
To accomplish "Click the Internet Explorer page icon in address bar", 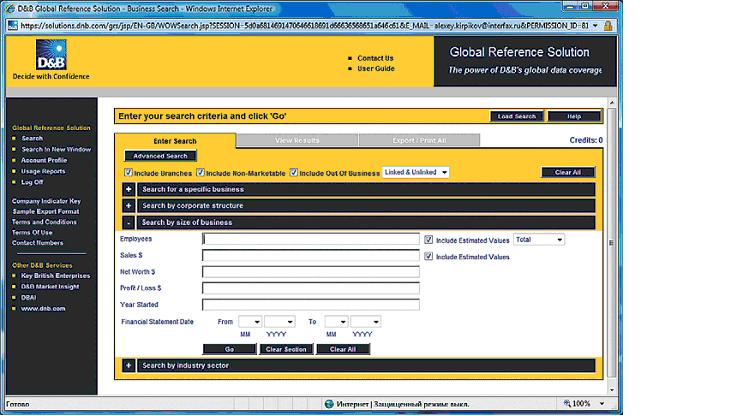I will click(13, 26).
